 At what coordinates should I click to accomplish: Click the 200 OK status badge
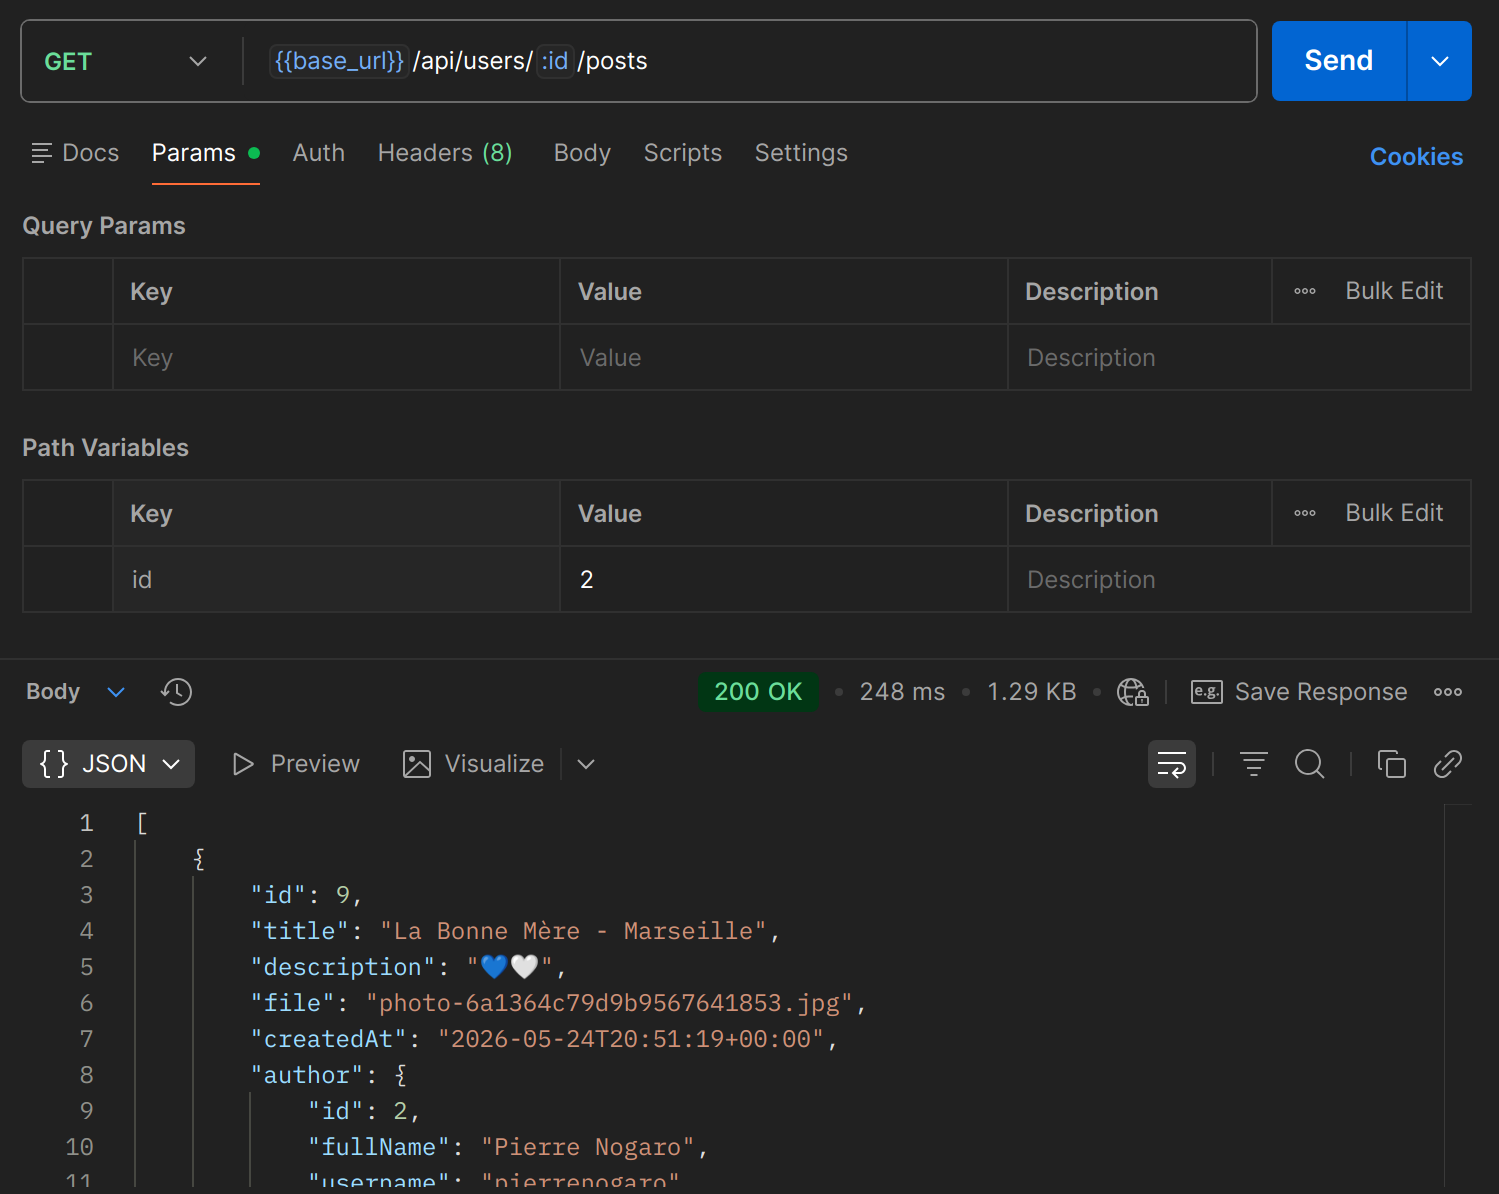(x=758, y=692)
